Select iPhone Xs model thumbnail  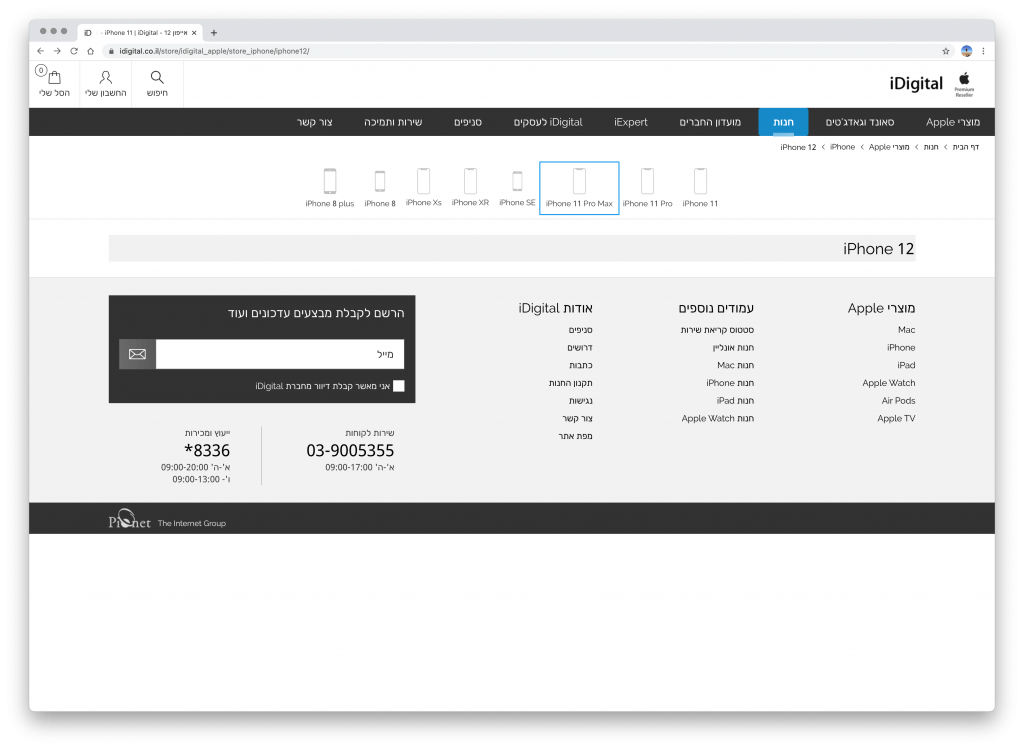(x=423, y=188)
